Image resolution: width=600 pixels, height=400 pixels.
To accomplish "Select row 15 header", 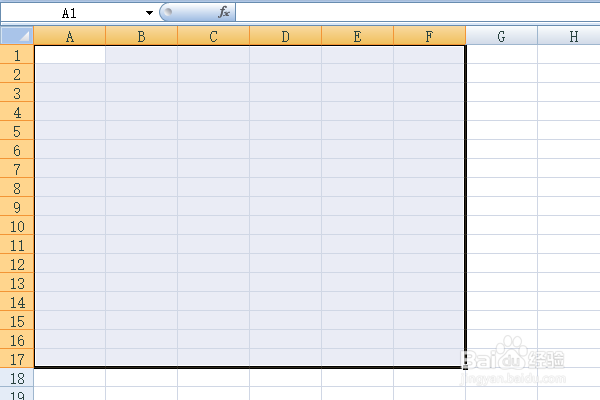I will coord(17,321).
